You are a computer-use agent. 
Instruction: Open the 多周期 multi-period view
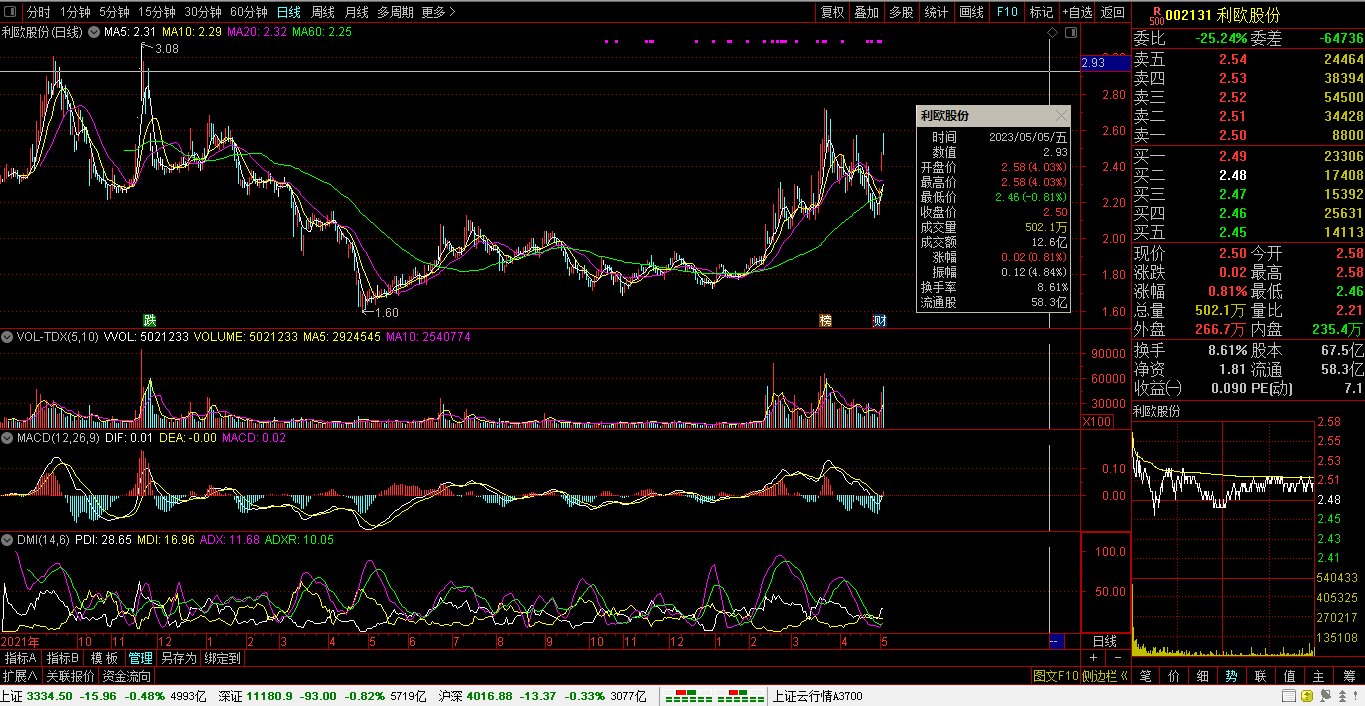(395, 12)
